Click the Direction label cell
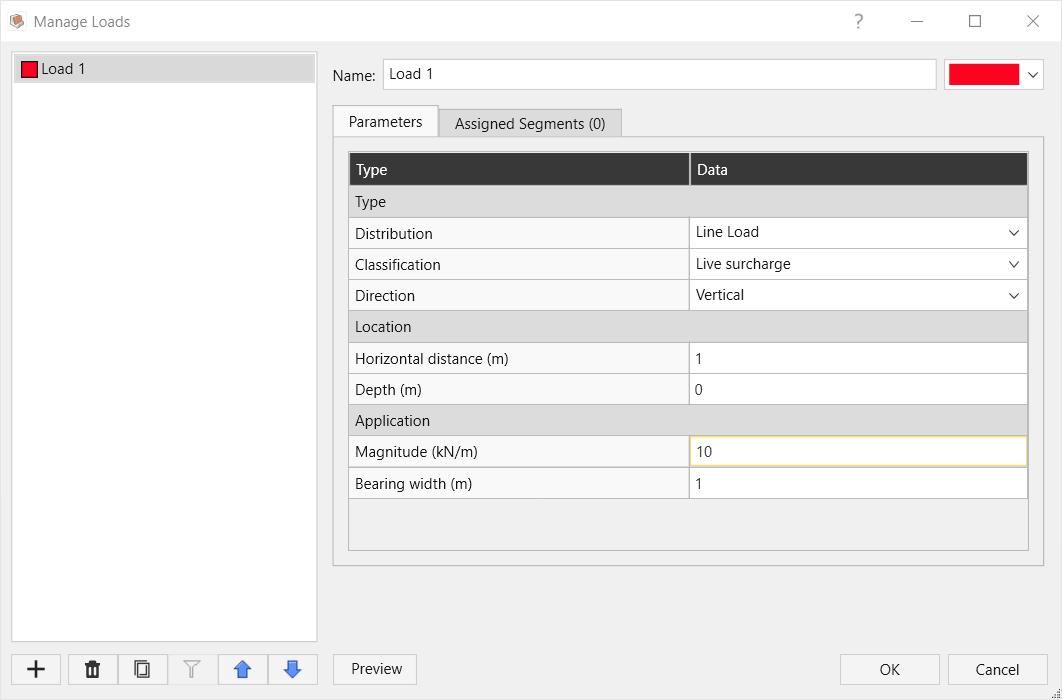Viewport: 1062px width, 700px height. 519,296
